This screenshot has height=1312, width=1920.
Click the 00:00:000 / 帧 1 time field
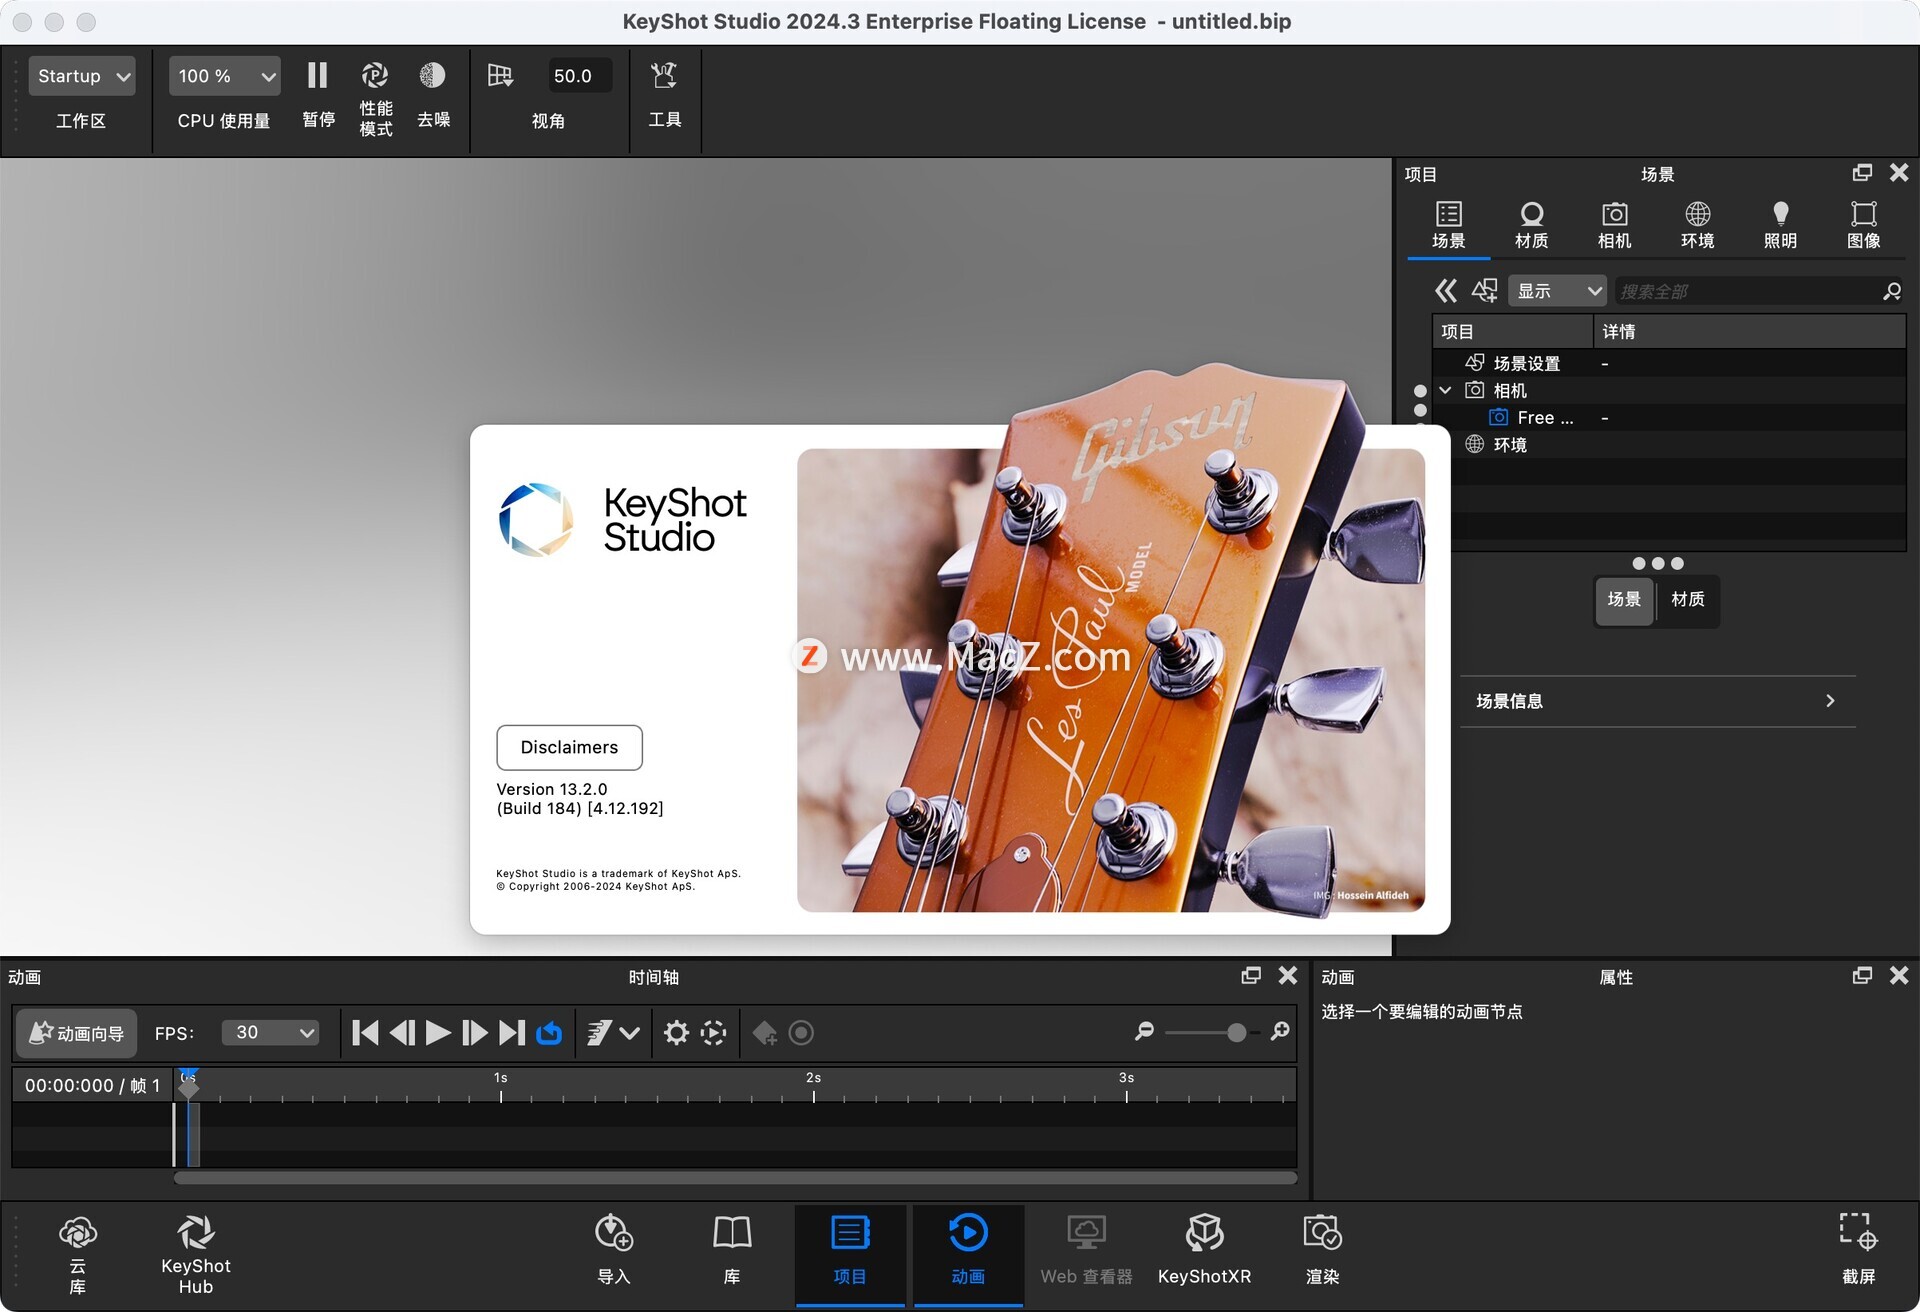point(92,1085)
